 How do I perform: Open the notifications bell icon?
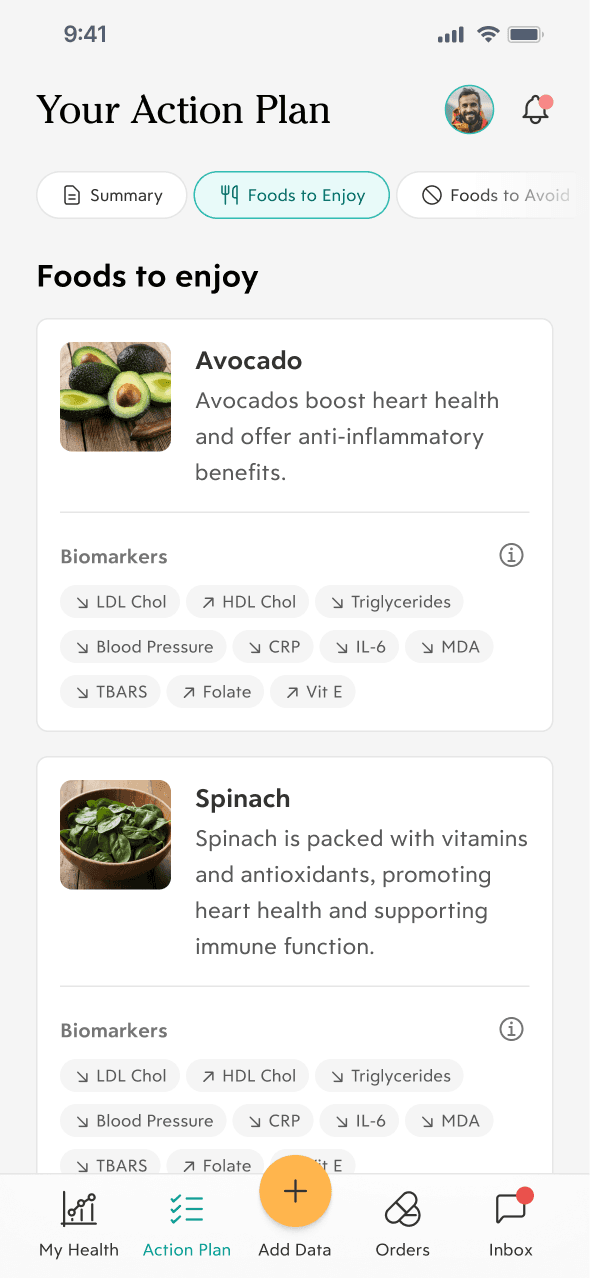pos(536,110)
